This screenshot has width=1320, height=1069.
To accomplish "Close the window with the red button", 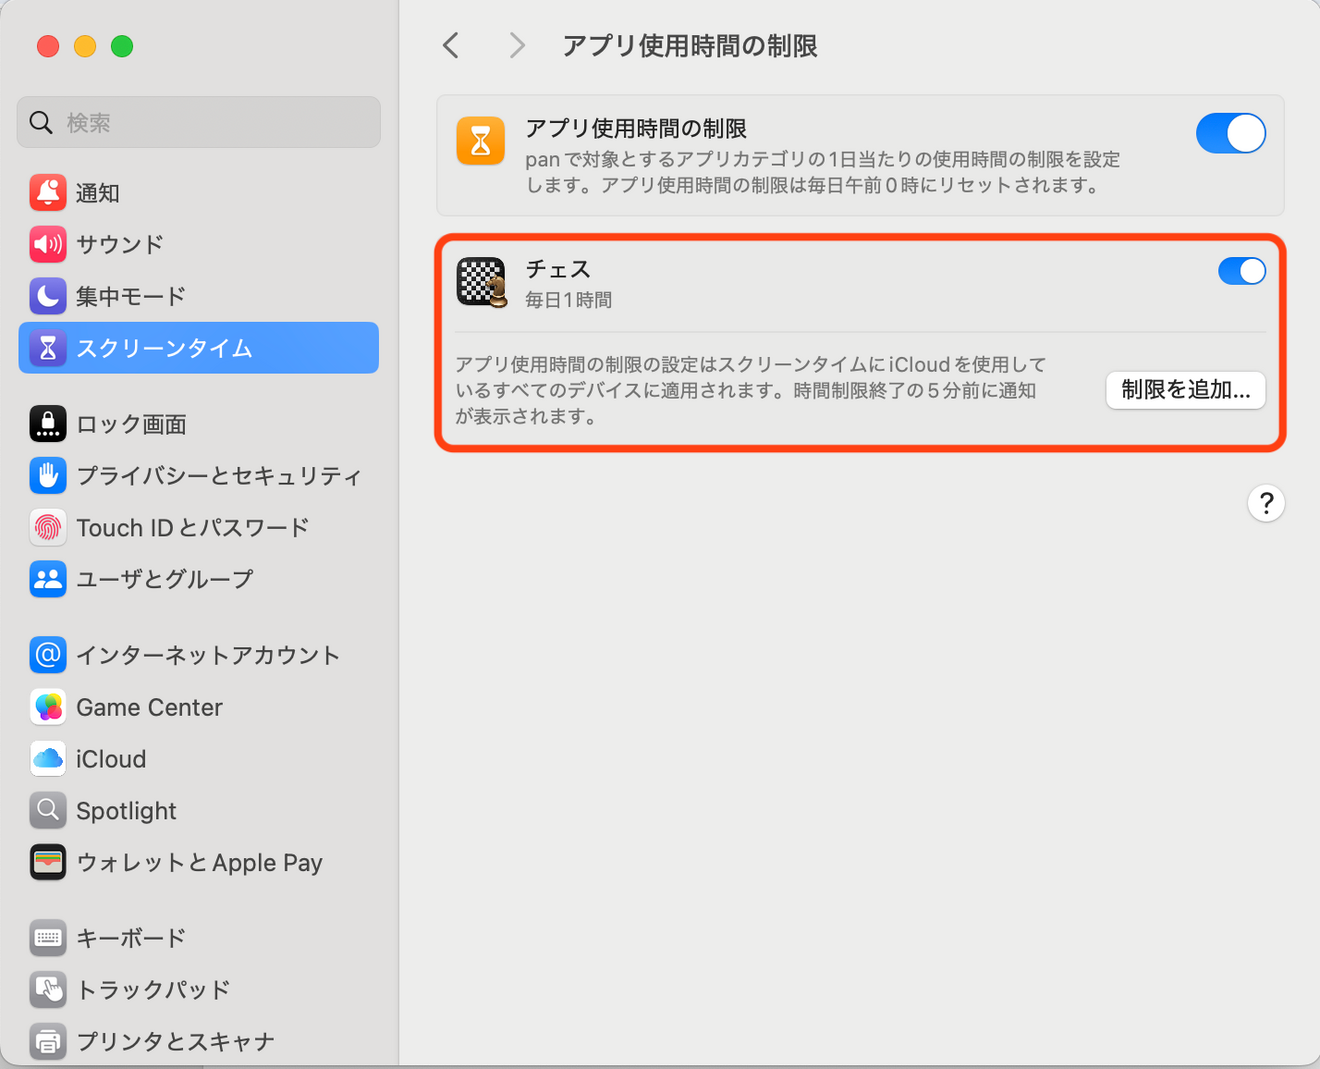I will point(48,46).
